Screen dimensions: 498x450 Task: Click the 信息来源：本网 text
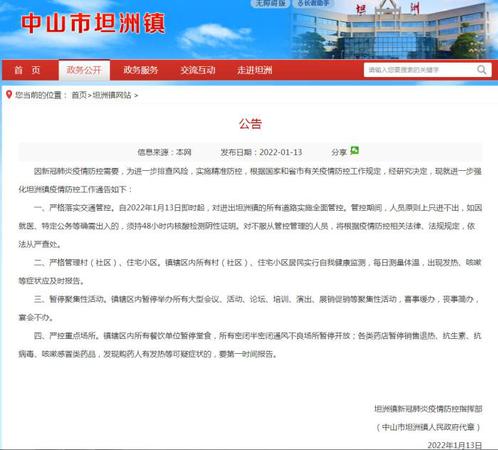[x=164, y=152]
